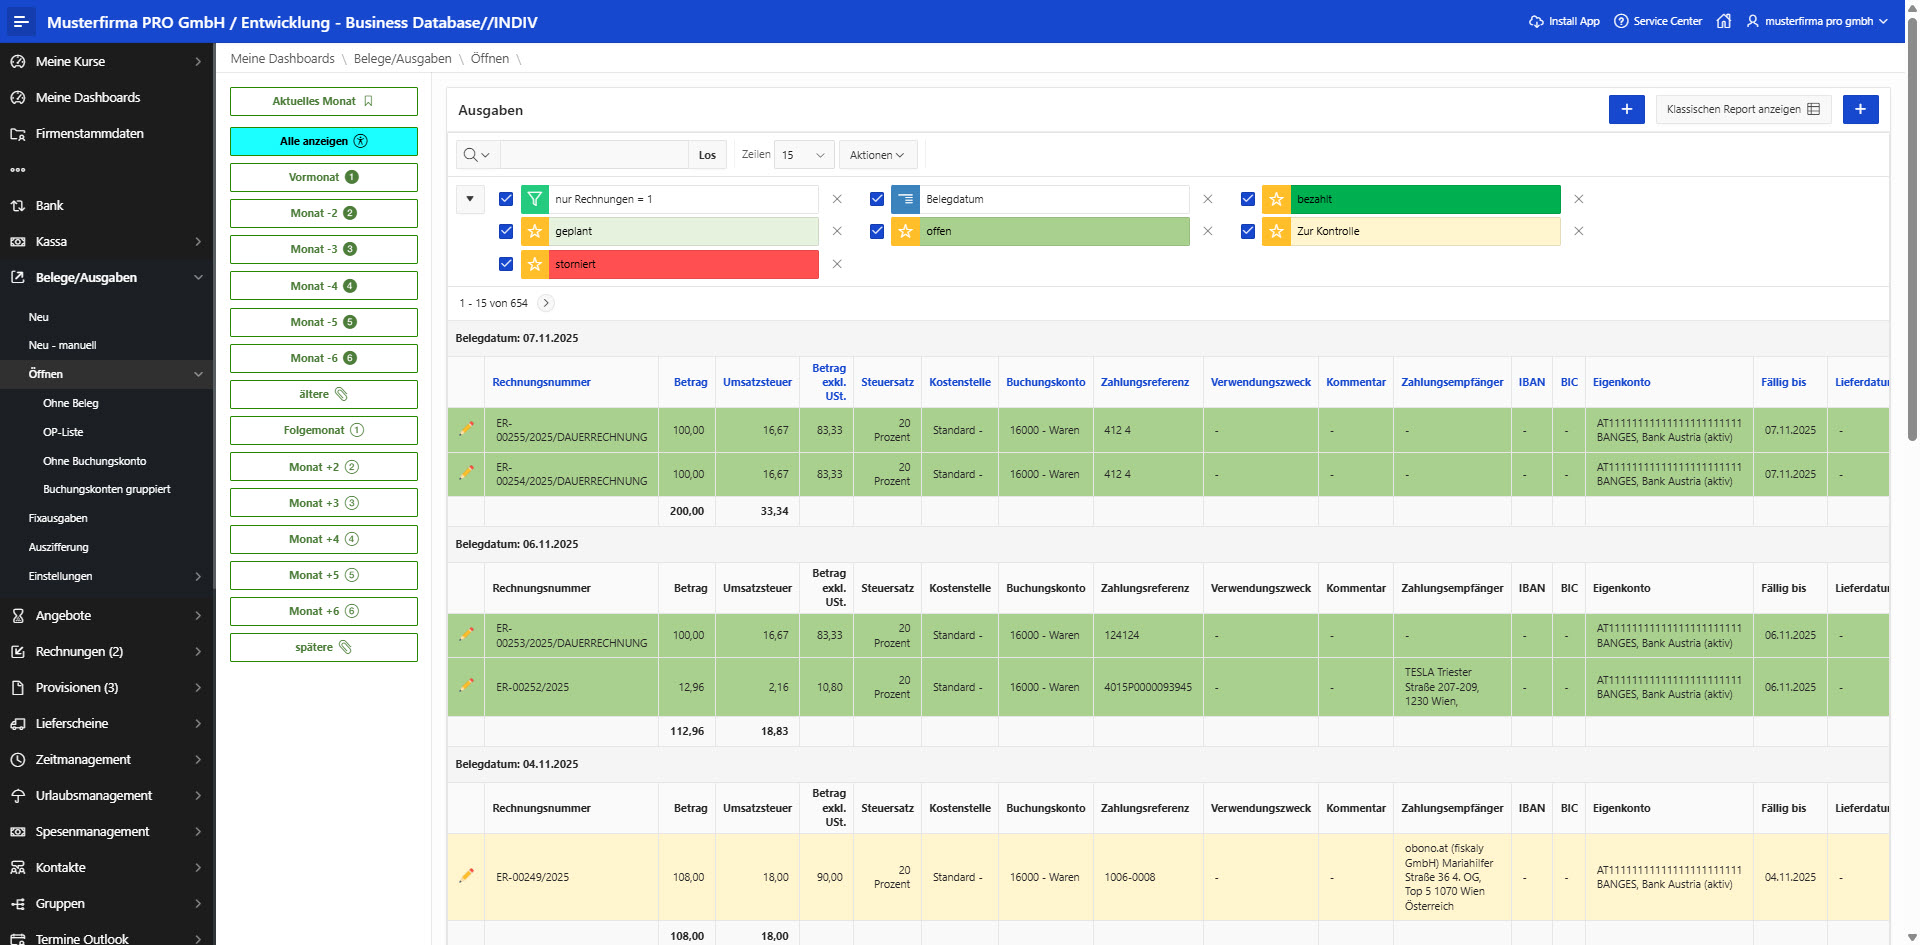This screenshot has width=1920, height=945.
Task: Click the Vormonat button
Action: [x=323, y=177]
